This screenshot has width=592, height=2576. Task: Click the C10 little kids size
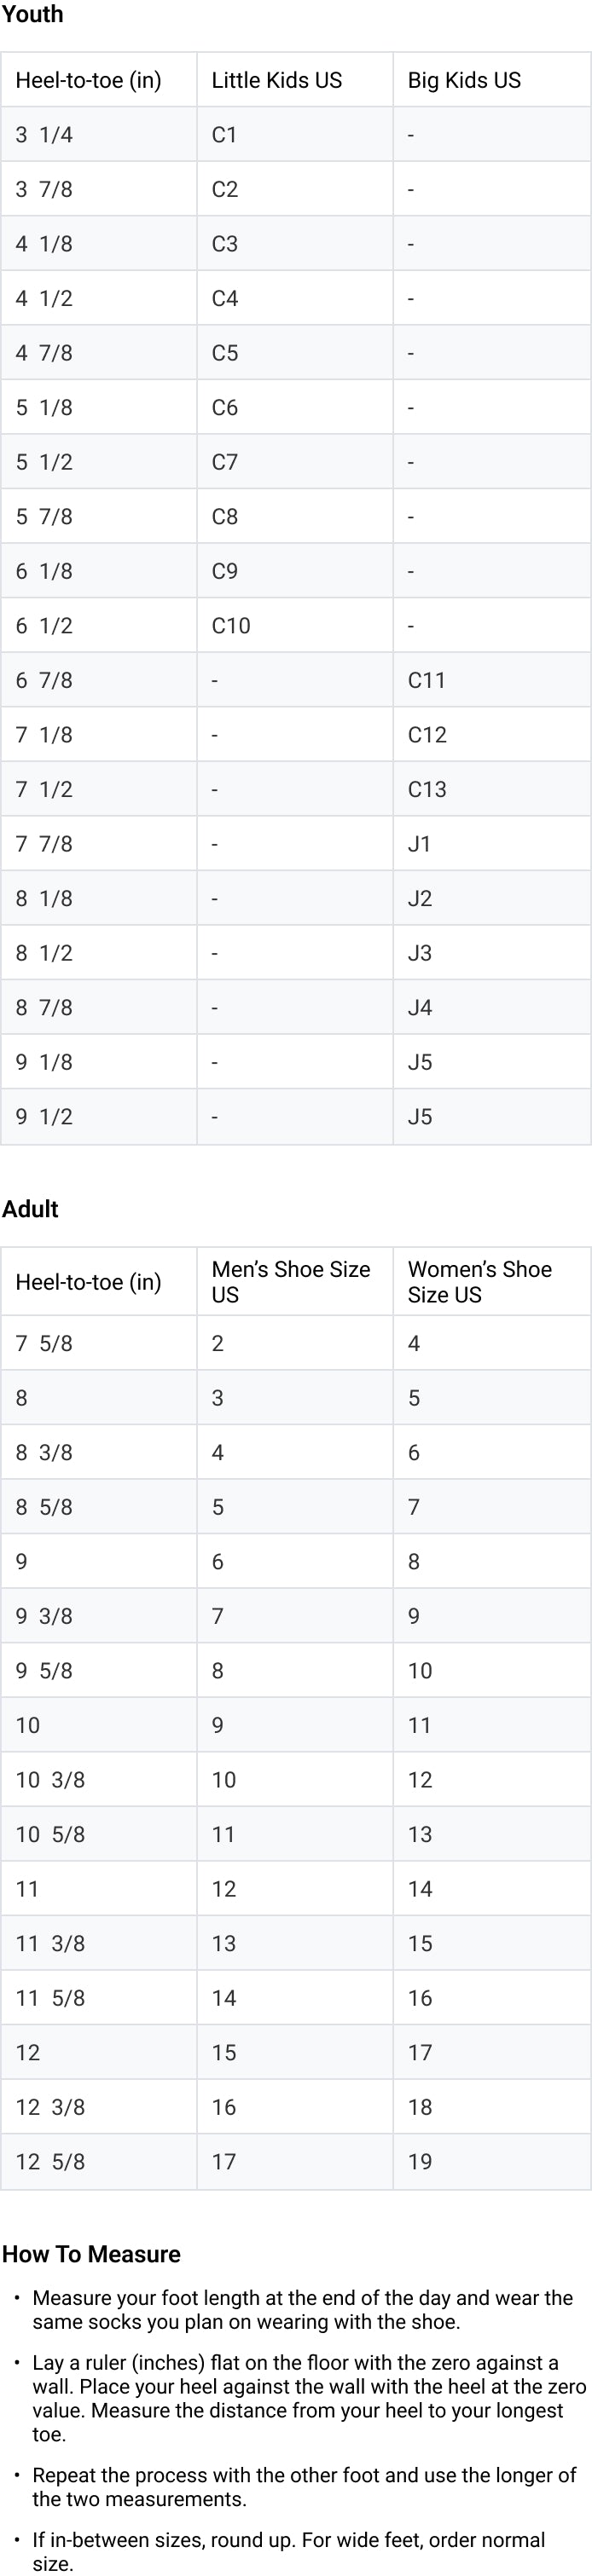click(231, 626)
